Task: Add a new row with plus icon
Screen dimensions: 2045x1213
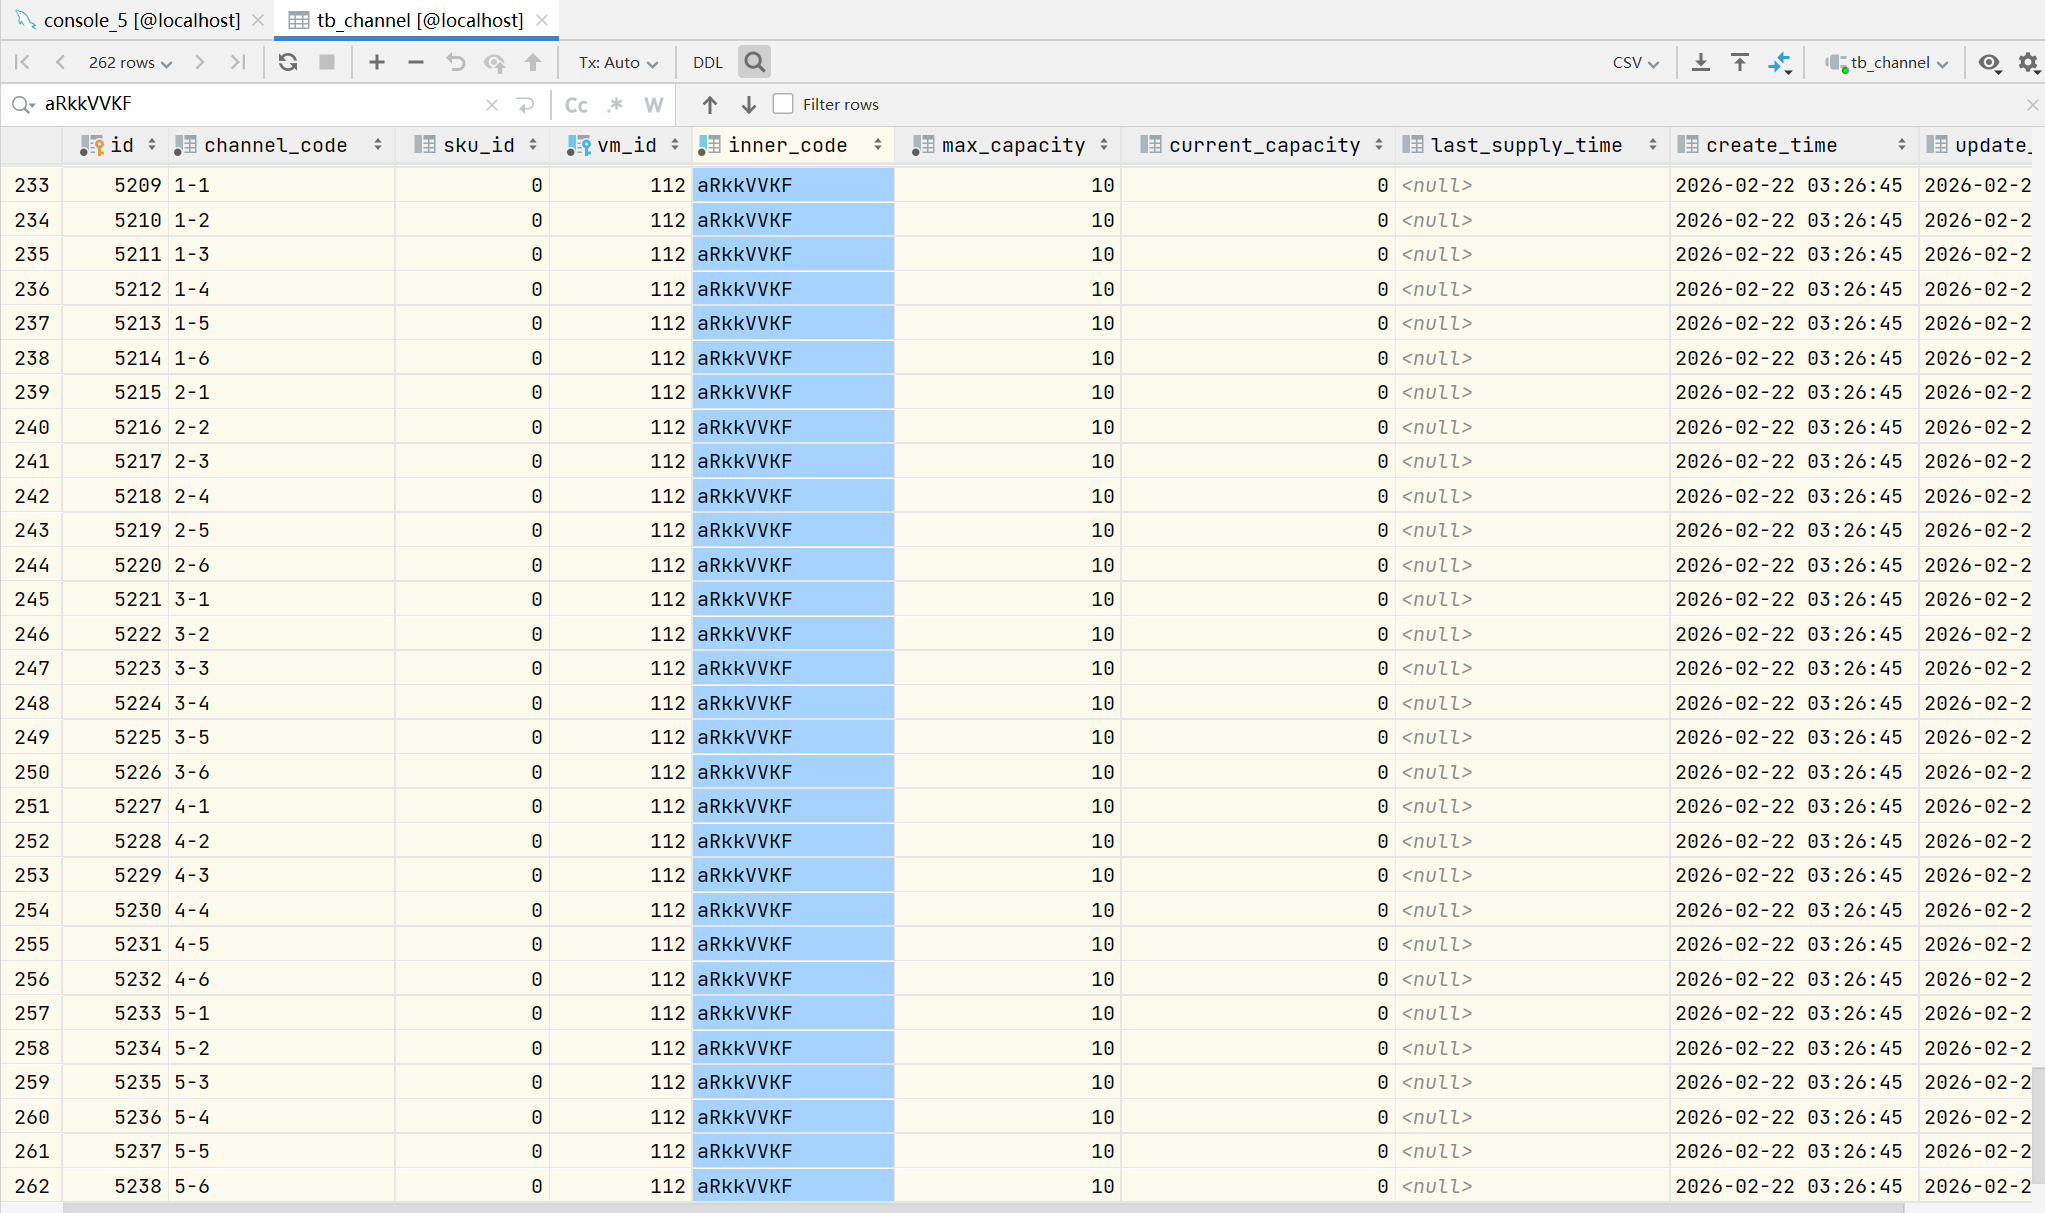Action: click(376, 62)
